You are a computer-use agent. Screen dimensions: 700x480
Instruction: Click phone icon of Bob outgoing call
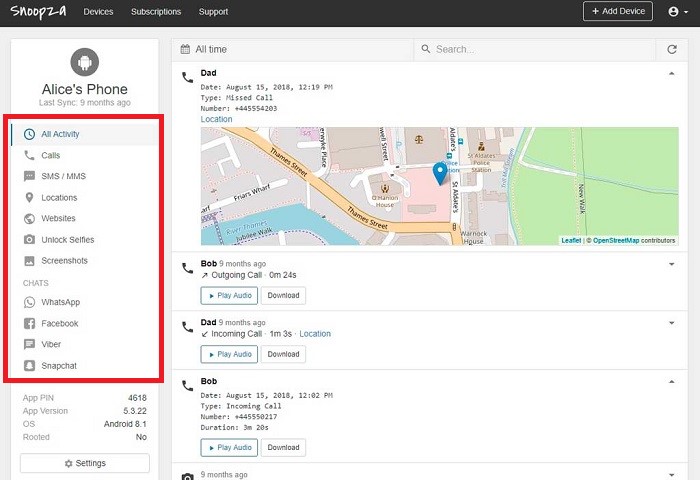pos(188,268)
